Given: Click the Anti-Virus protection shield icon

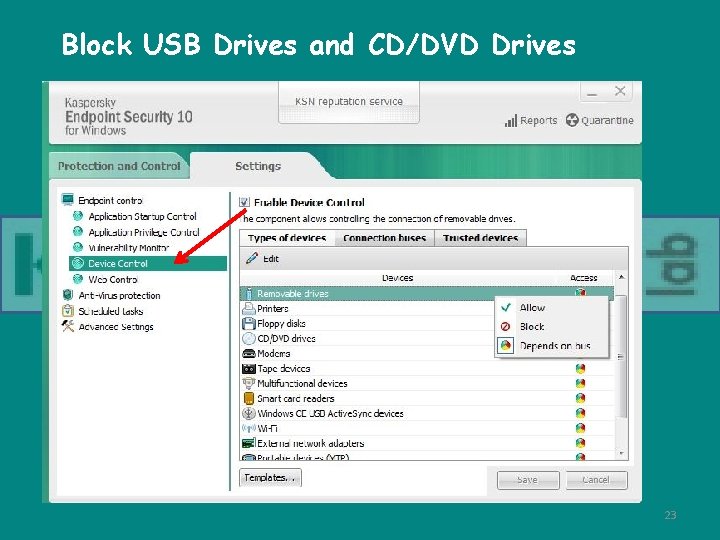Looking at the screenshot, I should [68, 295].
